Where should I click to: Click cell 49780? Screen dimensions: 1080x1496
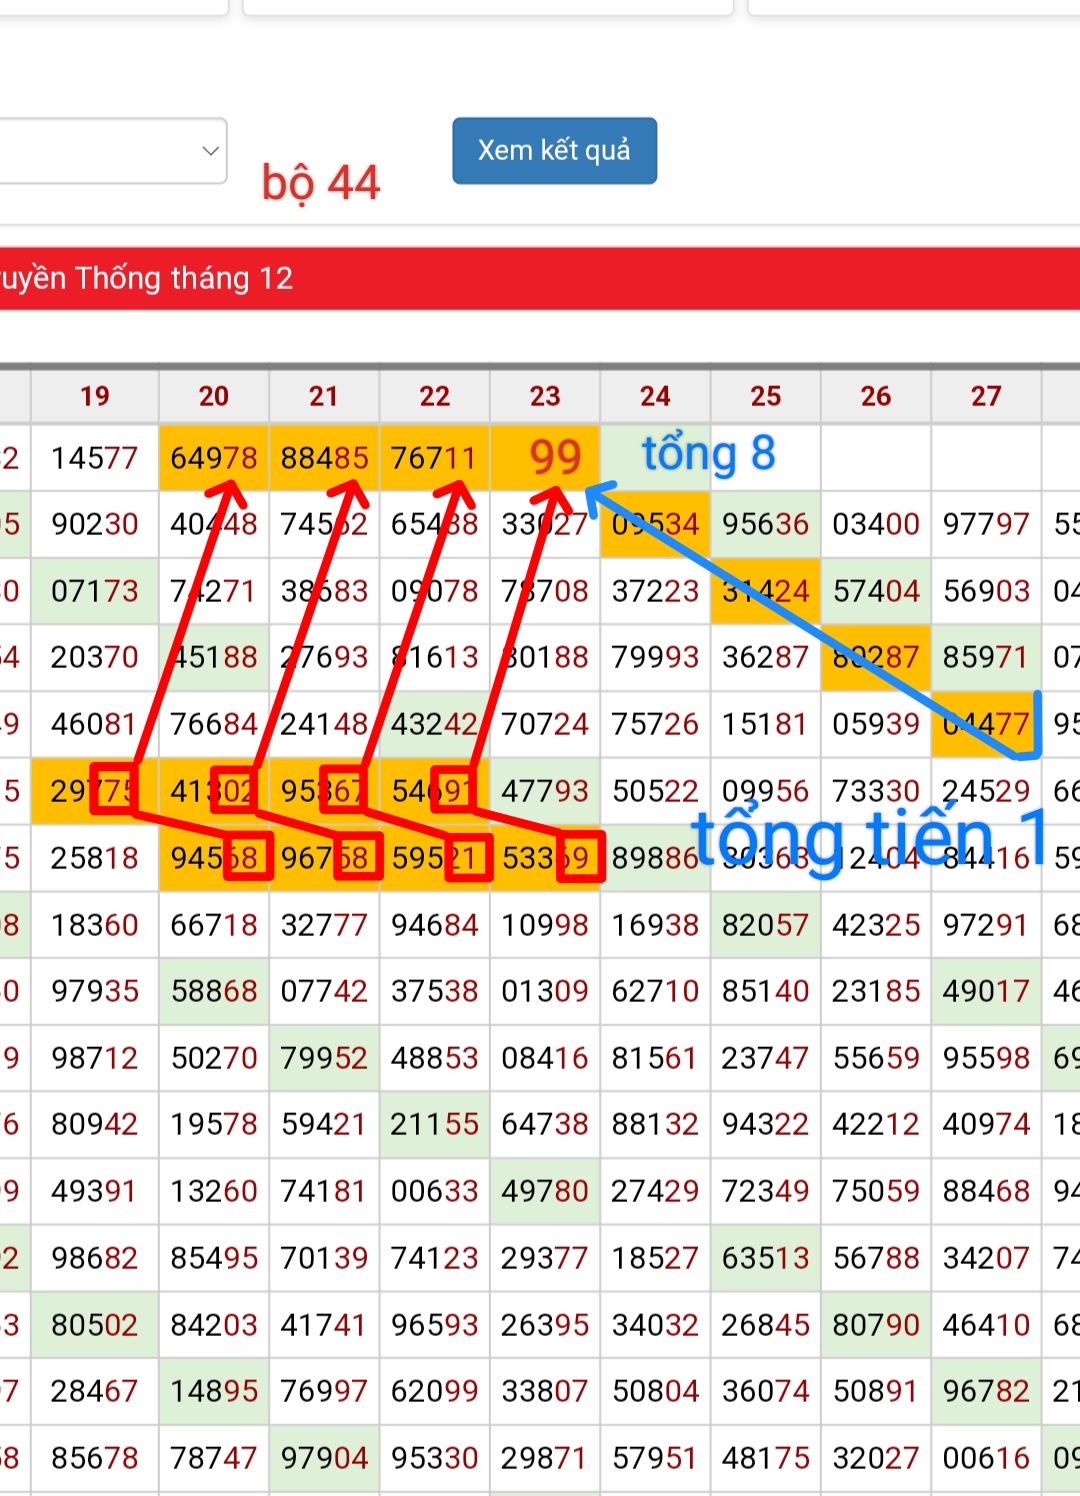(545, 1191)
